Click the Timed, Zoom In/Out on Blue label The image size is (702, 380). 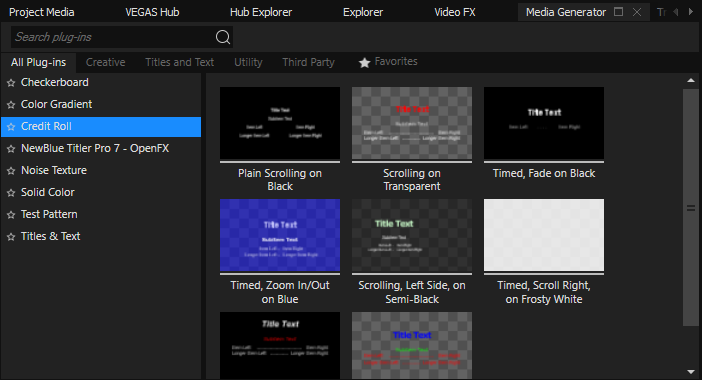coord(280,292)
